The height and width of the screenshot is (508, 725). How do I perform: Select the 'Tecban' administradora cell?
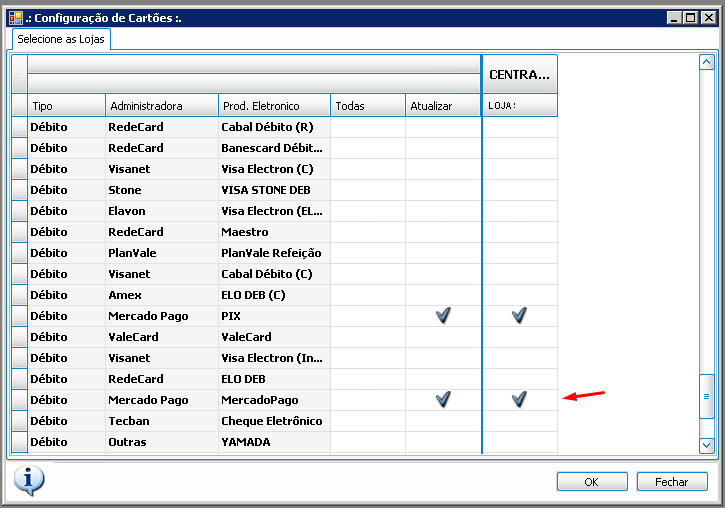click(161, 421)
